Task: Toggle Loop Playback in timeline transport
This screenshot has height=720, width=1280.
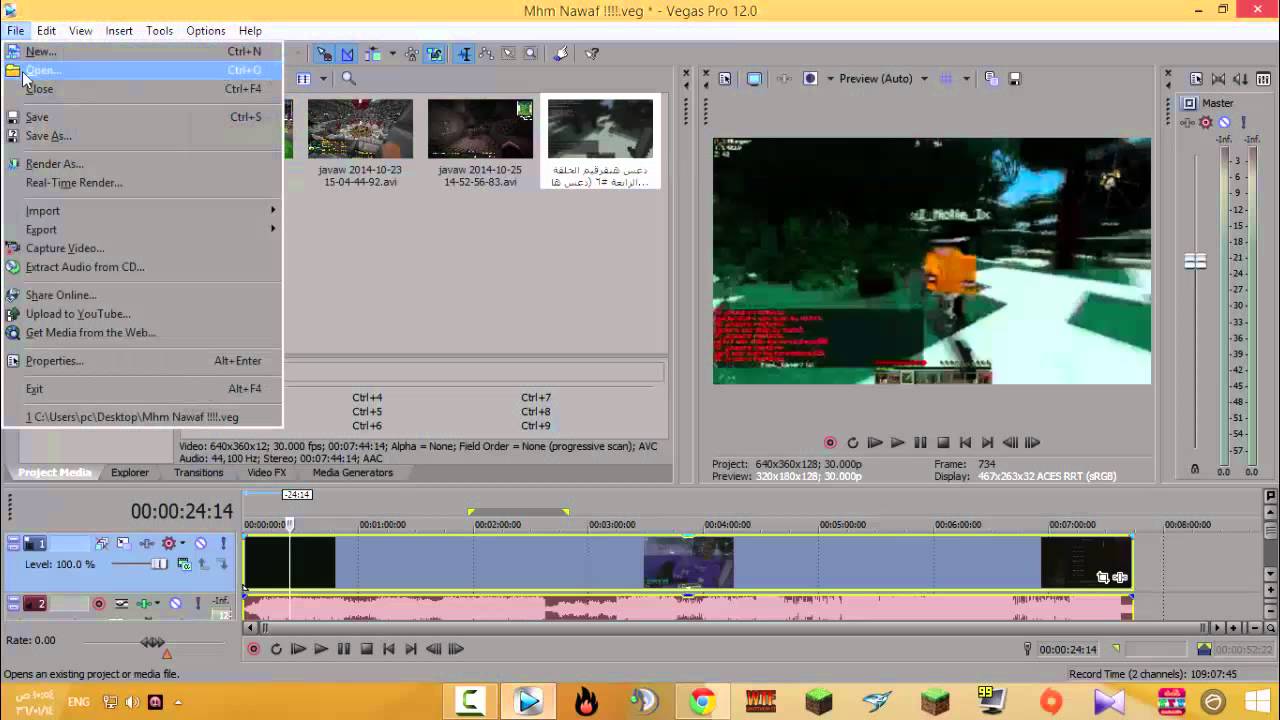Action: 276,649
